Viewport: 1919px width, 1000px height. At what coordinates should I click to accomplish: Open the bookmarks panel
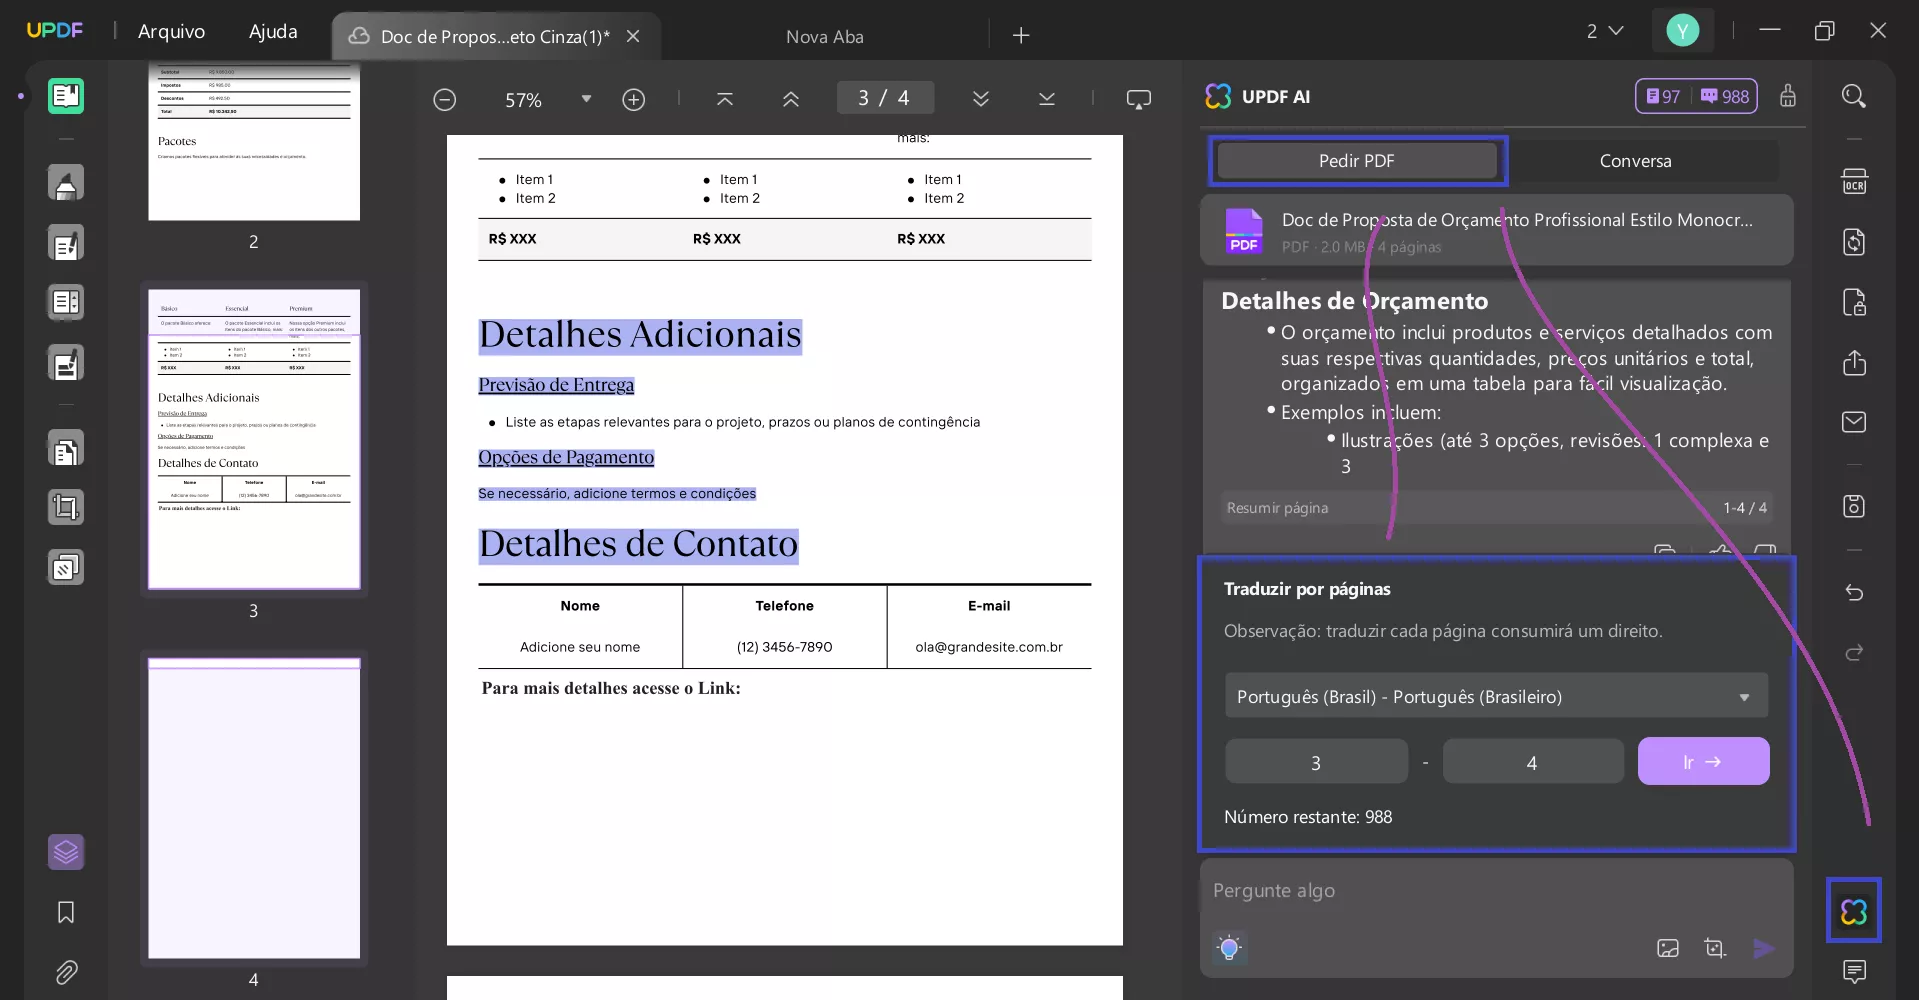[64, 912]
